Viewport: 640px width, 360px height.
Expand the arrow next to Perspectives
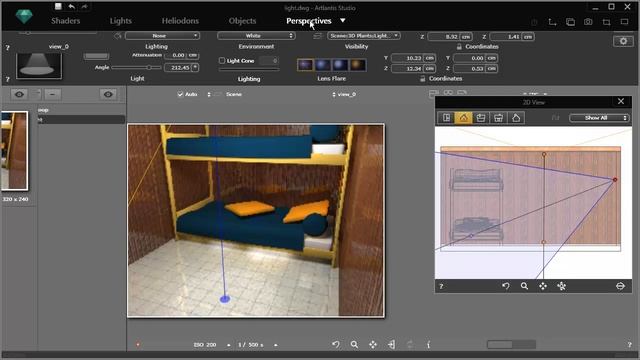(342, 20)
